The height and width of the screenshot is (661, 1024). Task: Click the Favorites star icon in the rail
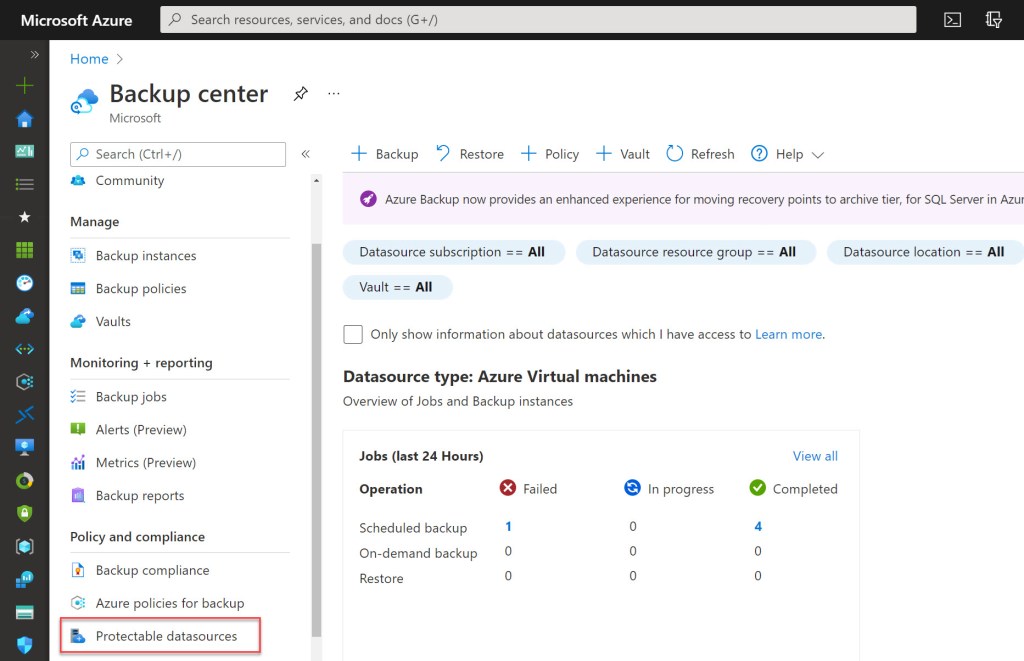25,217
